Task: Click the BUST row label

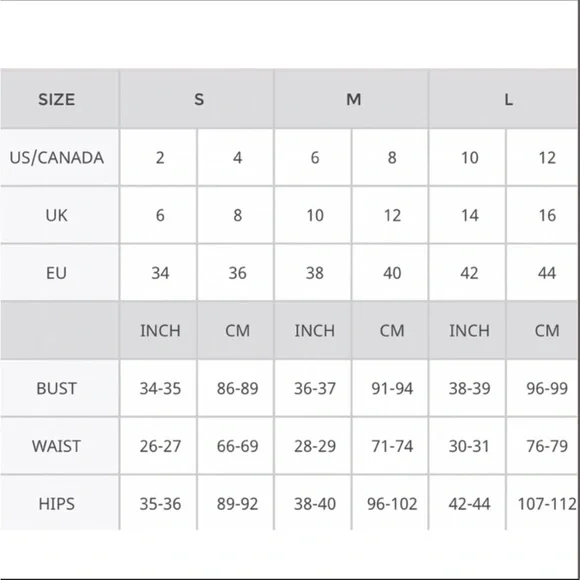Action: (x=59, y=388)
